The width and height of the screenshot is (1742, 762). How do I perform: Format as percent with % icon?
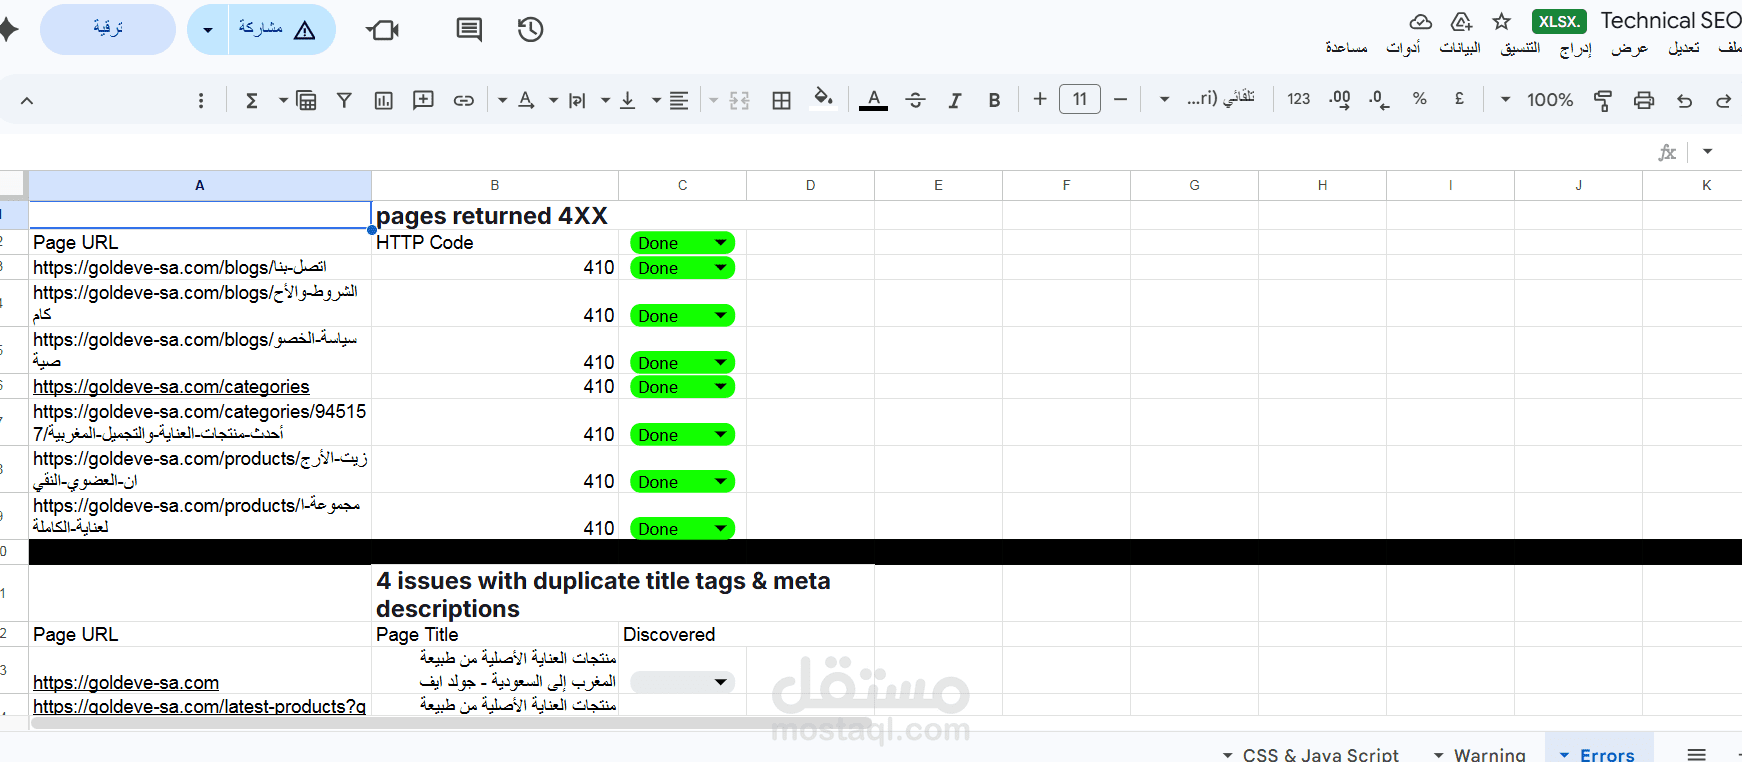(x=1419, y=99)
